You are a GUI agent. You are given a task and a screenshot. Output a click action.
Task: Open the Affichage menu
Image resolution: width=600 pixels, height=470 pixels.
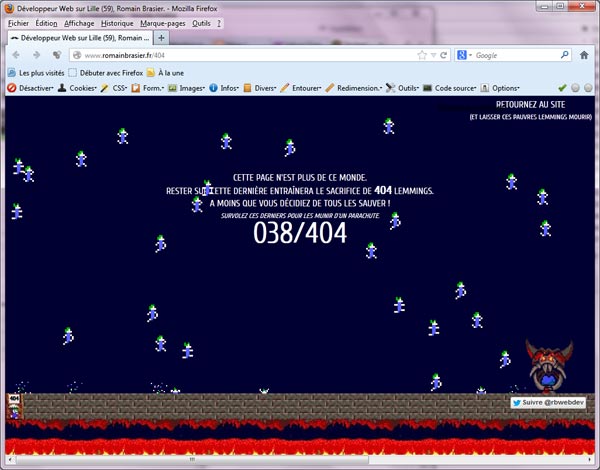pos(79,23)
